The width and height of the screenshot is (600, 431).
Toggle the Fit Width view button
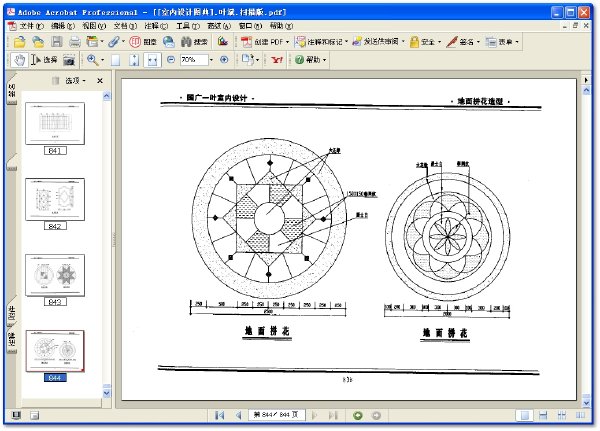(x=152, y=60)
